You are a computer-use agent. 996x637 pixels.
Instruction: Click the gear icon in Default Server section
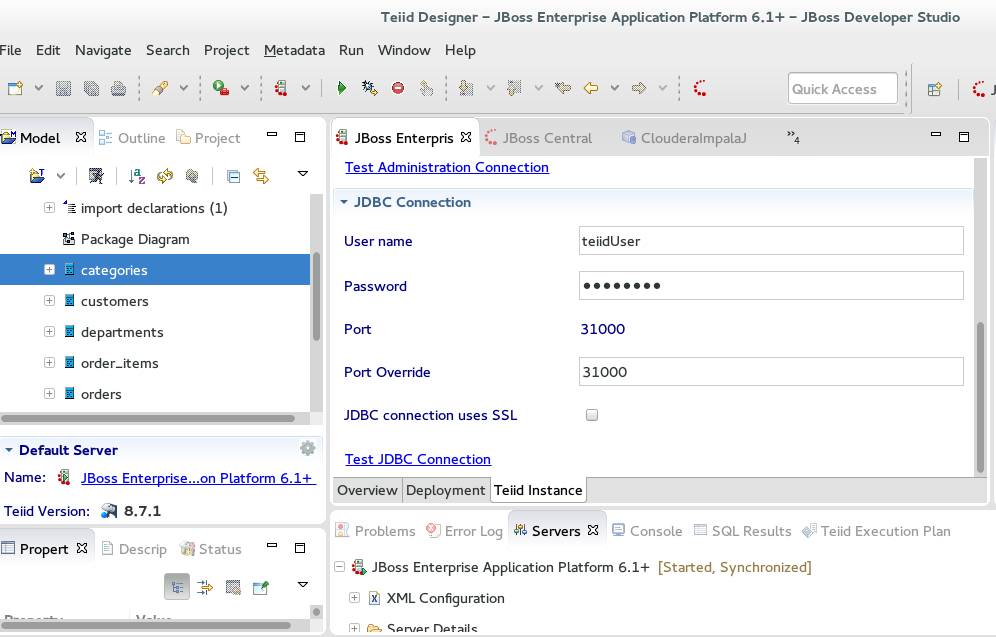pos(307,448)
